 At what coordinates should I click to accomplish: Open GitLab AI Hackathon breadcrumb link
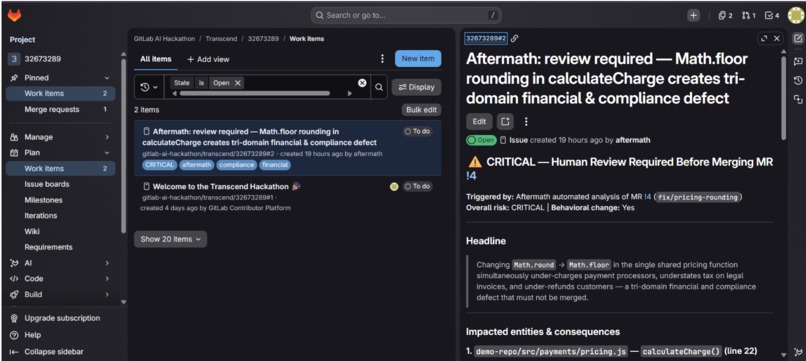[164, 39]
